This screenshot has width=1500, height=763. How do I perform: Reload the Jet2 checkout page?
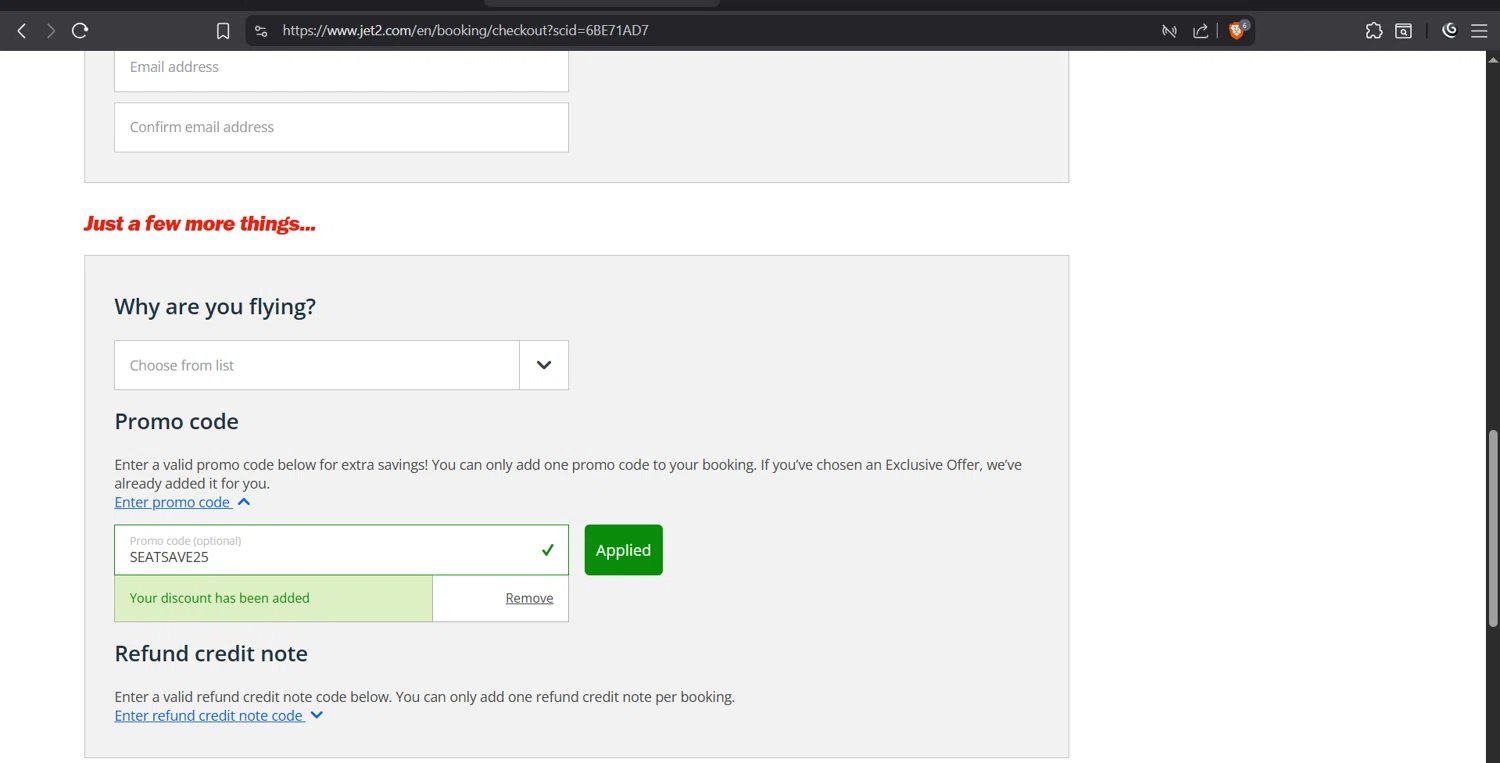(80, 31)
